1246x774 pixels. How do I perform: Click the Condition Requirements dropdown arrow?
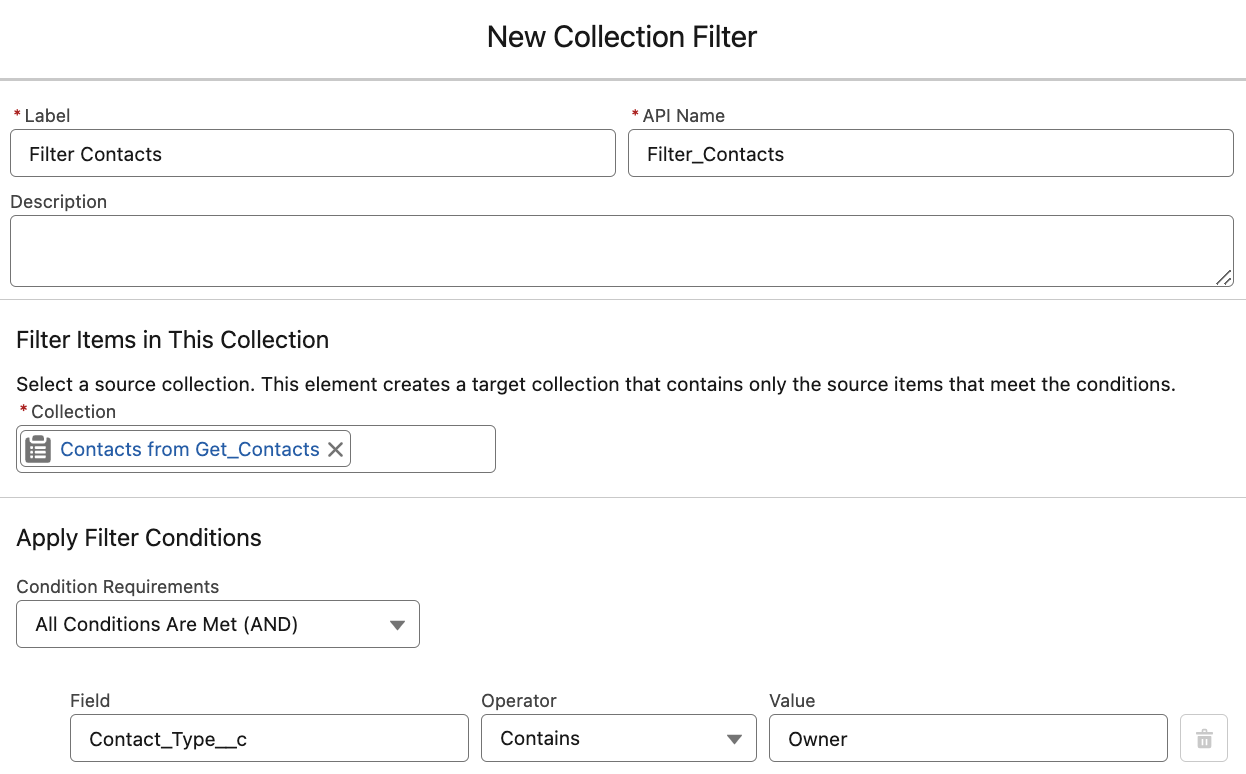tap(397, 625)
